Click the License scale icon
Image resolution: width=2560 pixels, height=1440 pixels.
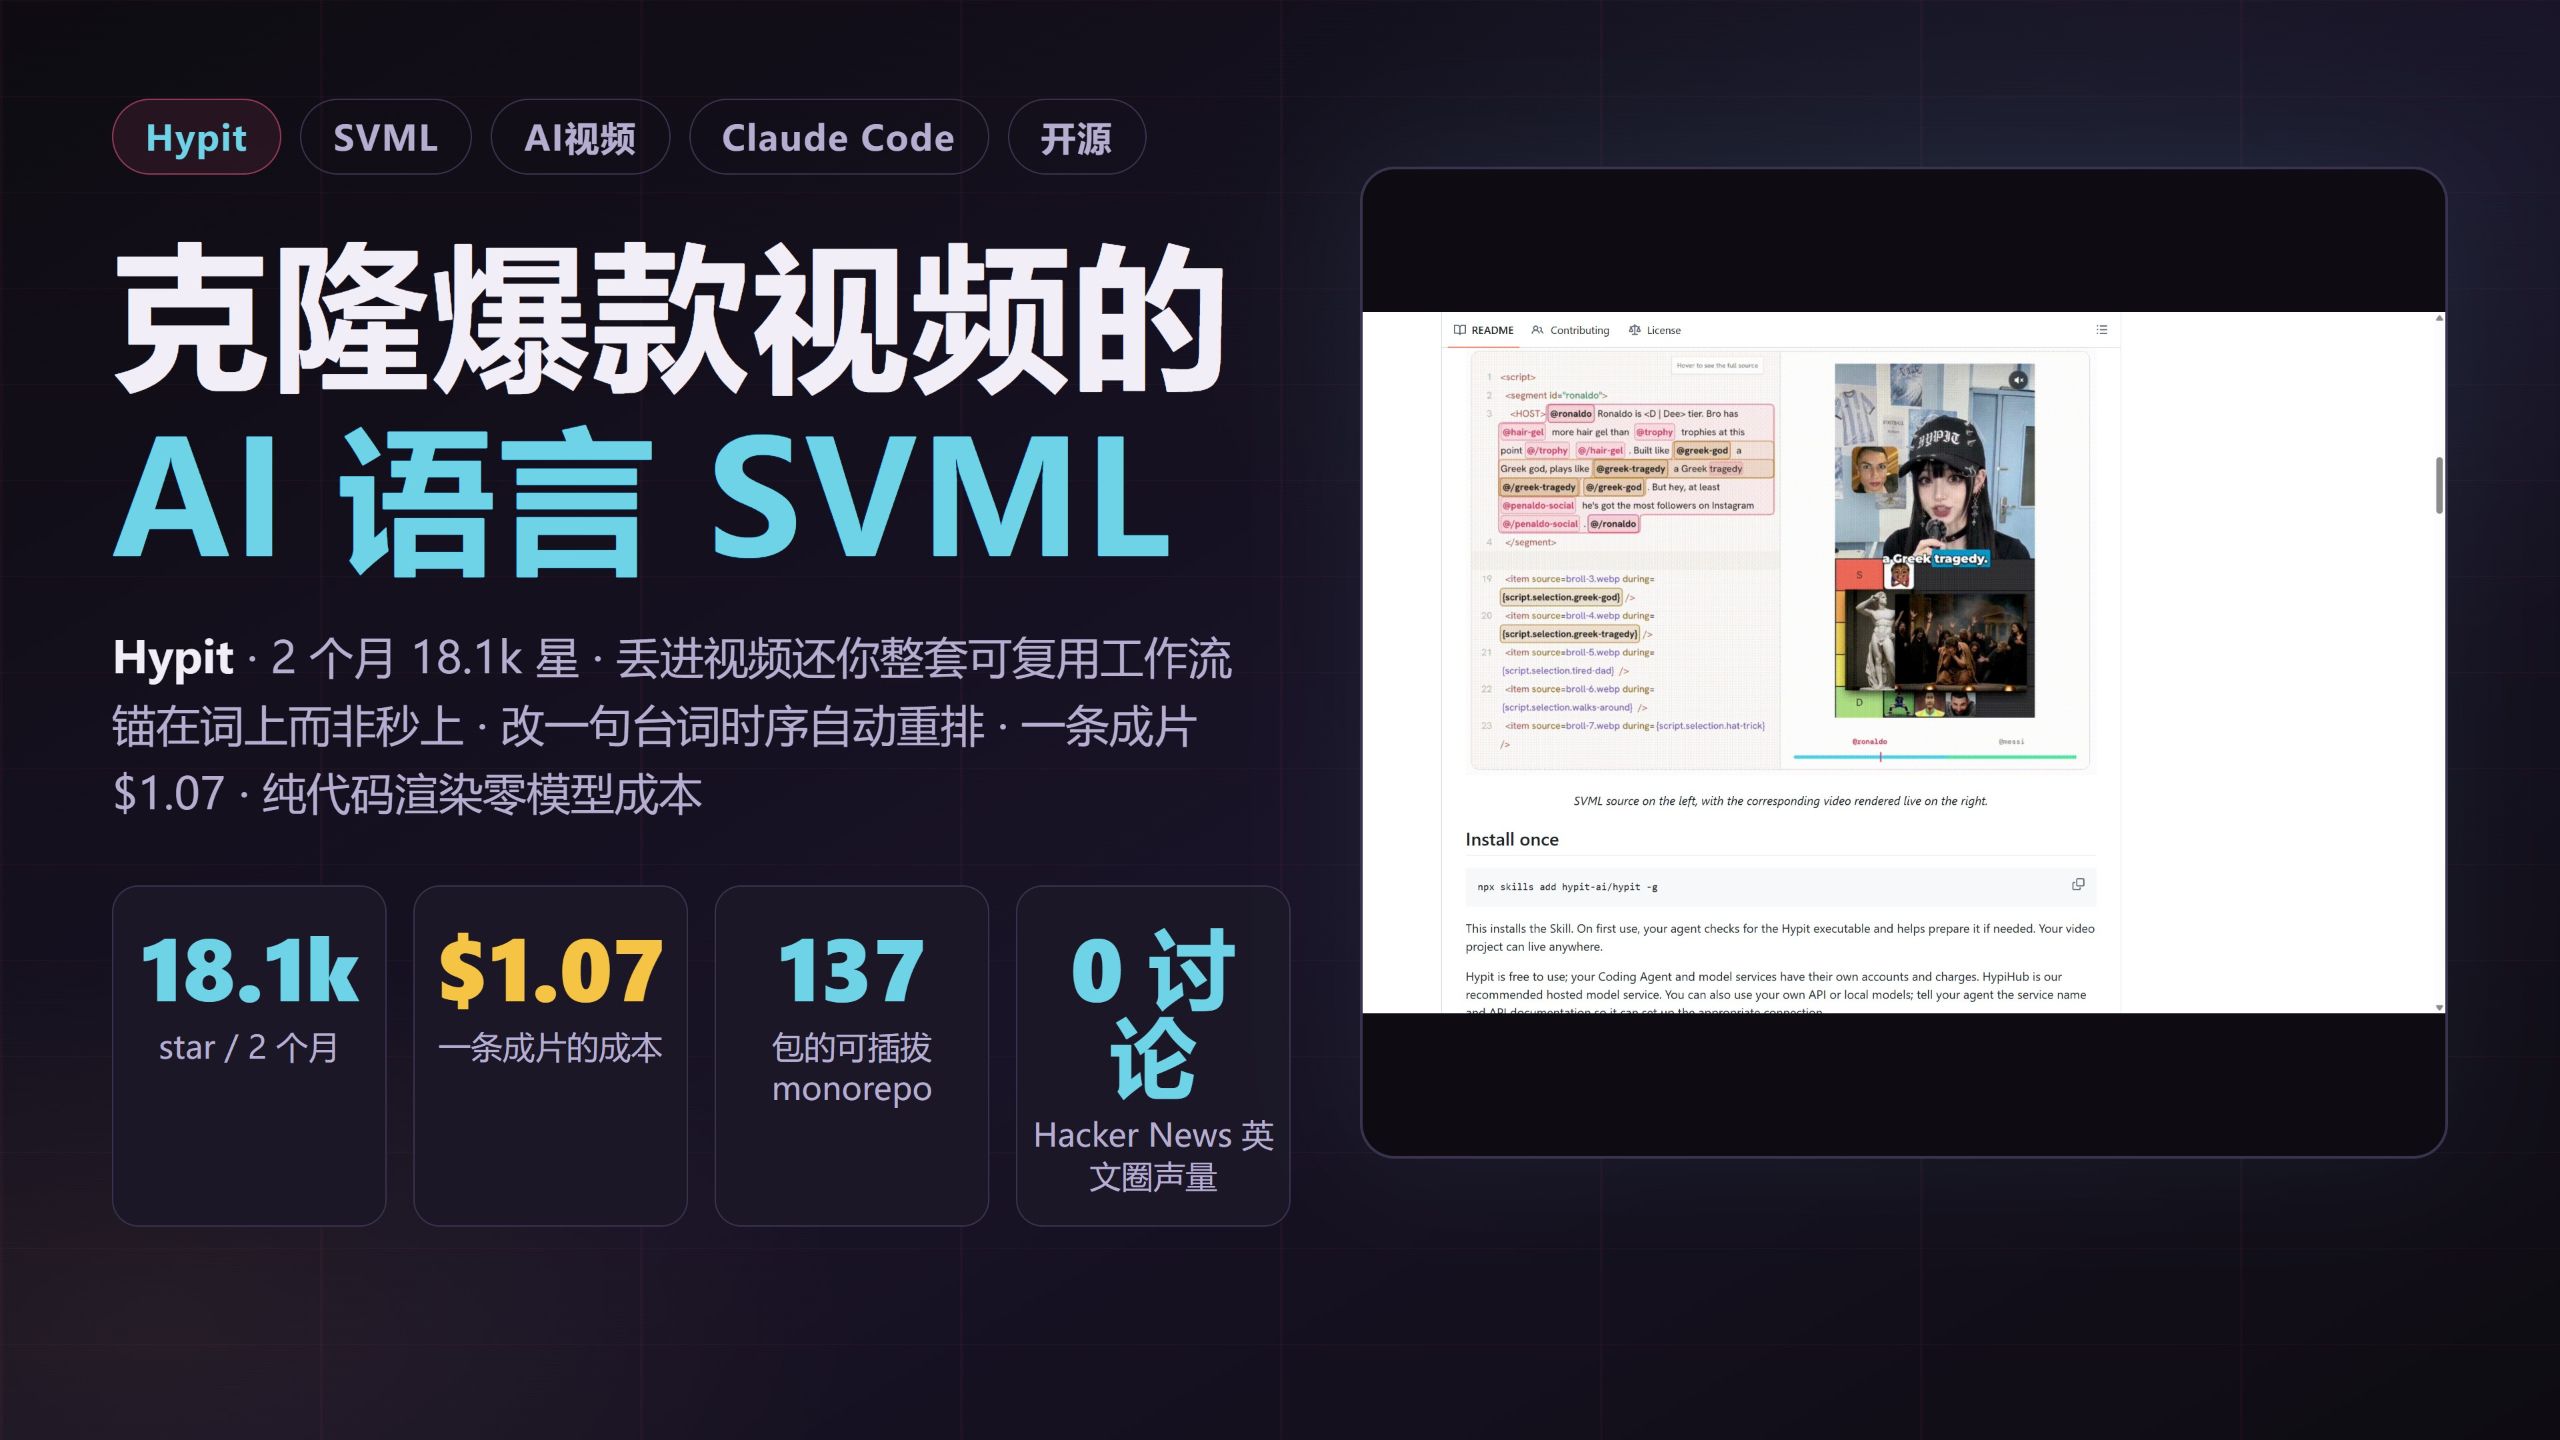point(1635,330)
